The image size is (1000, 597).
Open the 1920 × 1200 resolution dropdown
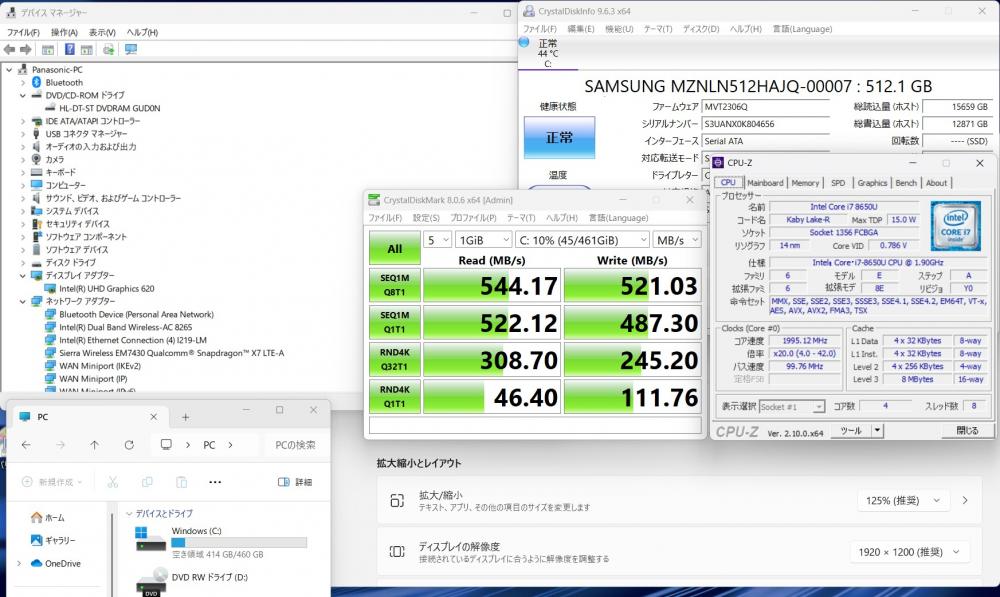coord(908,552)
